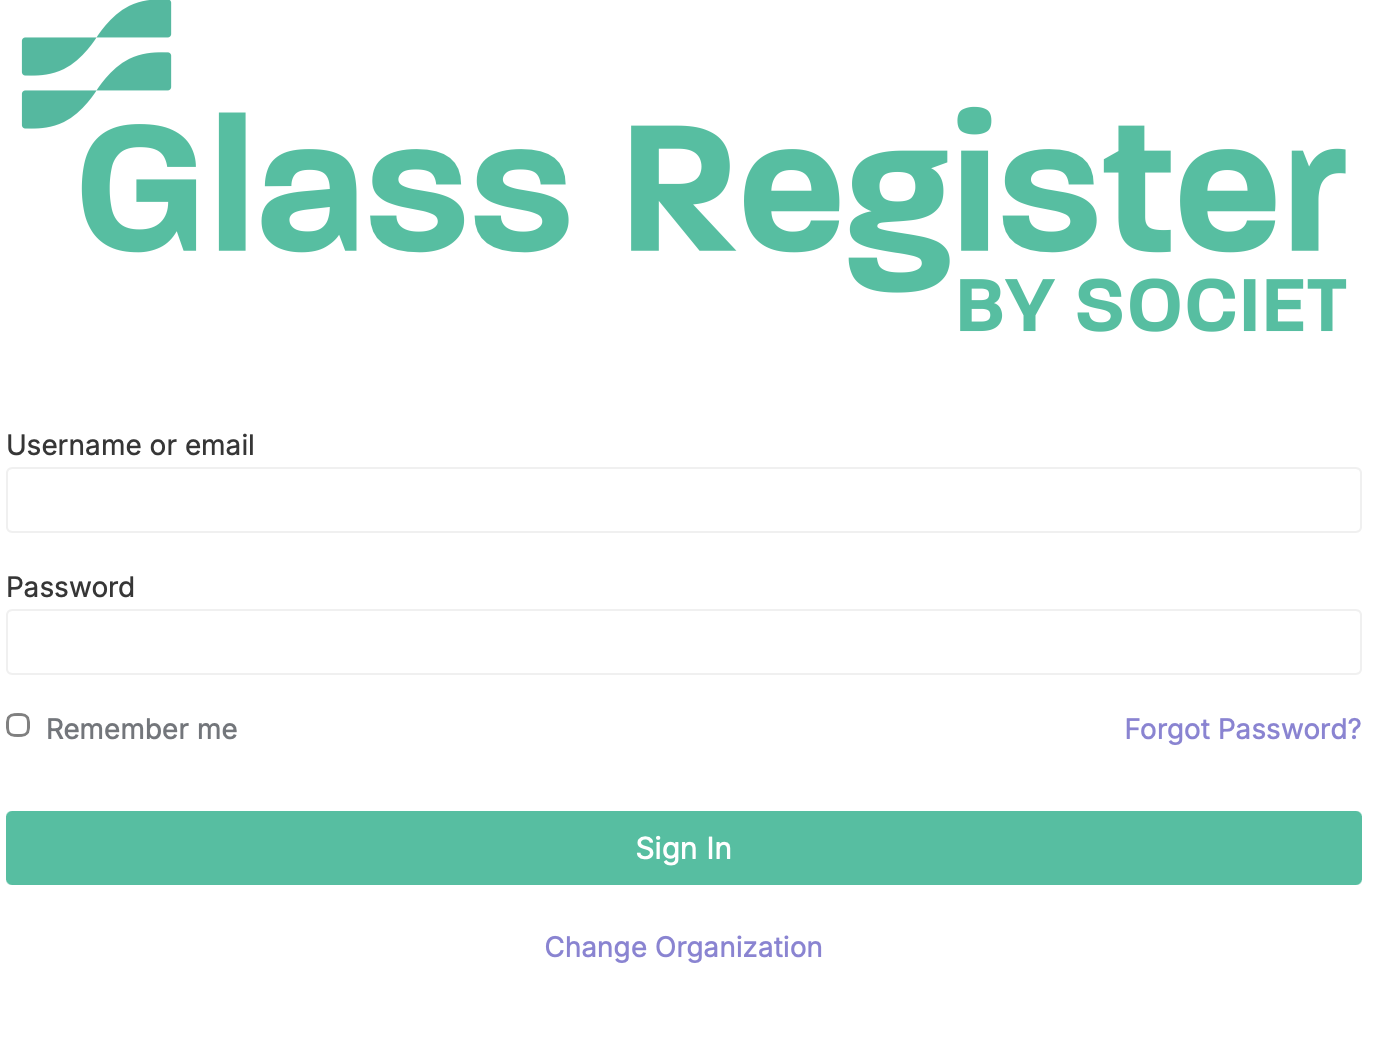Click the left edge of the Sign In button

(30, 849)
